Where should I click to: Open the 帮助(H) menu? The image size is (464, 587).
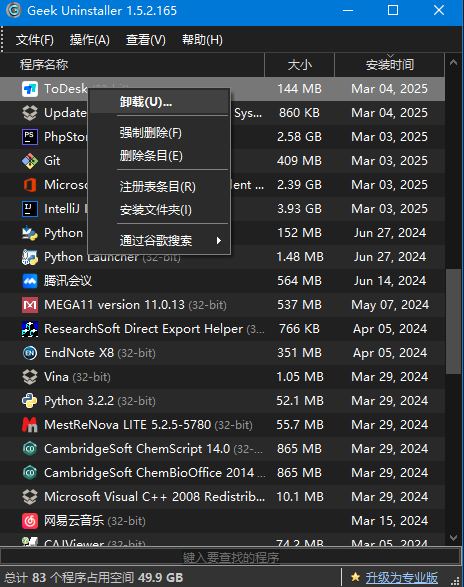coord(202,40)
